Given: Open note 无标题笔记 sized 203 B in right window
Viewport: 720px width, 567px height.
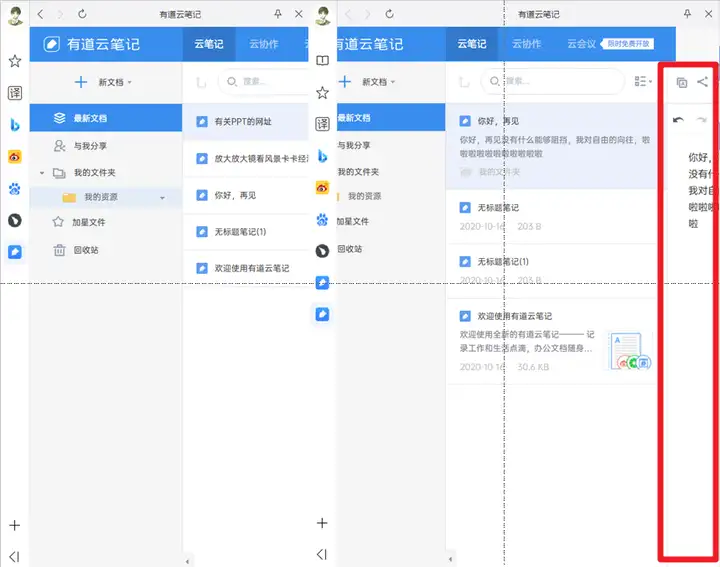Looking at the screenshot, I should pos(551,216).
